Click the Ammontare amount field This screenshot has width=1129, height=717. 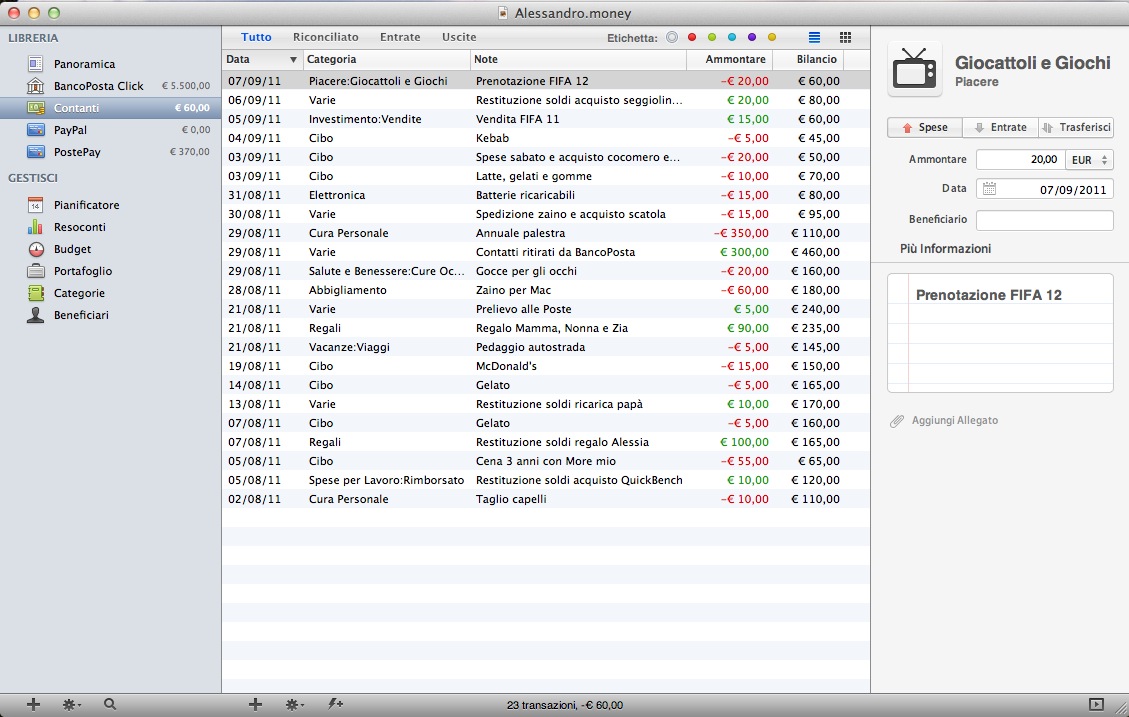coord(1020,160)
